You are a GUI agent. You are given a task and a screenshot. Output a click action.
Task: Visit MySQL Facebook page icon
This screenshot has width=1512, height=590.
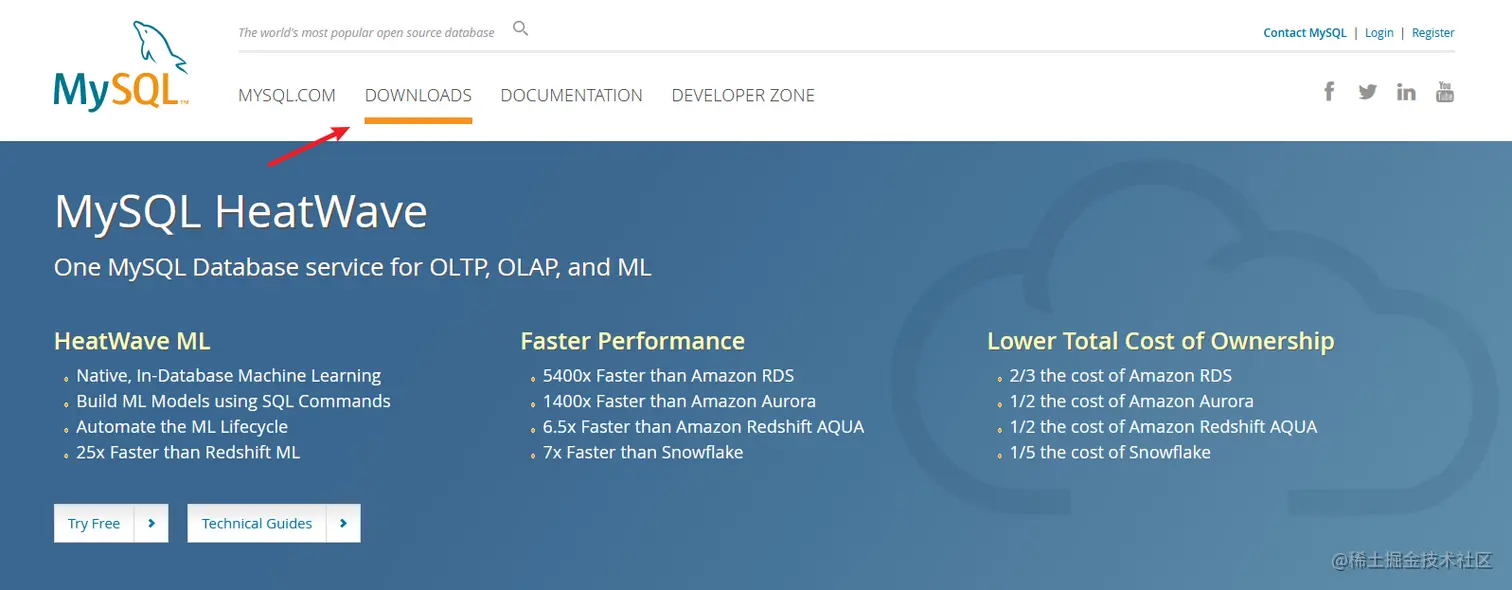[x=1329, y=92]
